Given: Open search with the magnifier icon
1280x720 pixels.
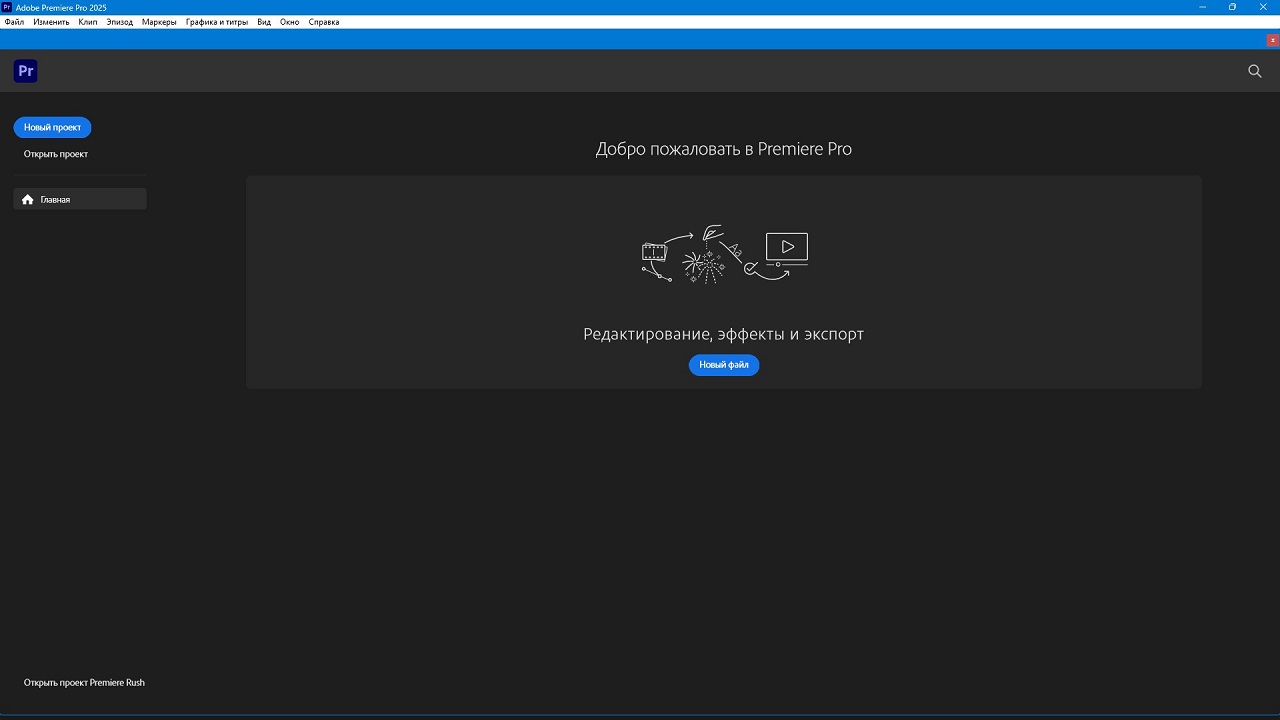Looking at the screenshot, I should pos(1255,71).
